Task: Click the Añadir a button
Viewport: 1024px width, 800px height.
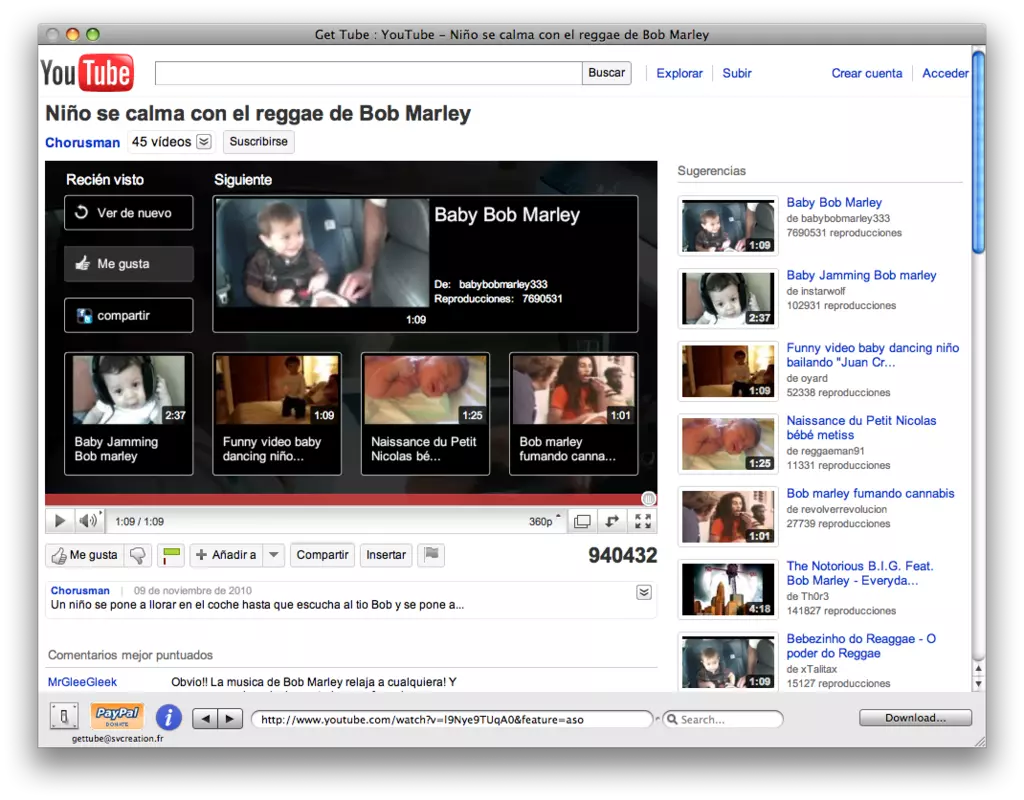Action: tap(227, 555)
